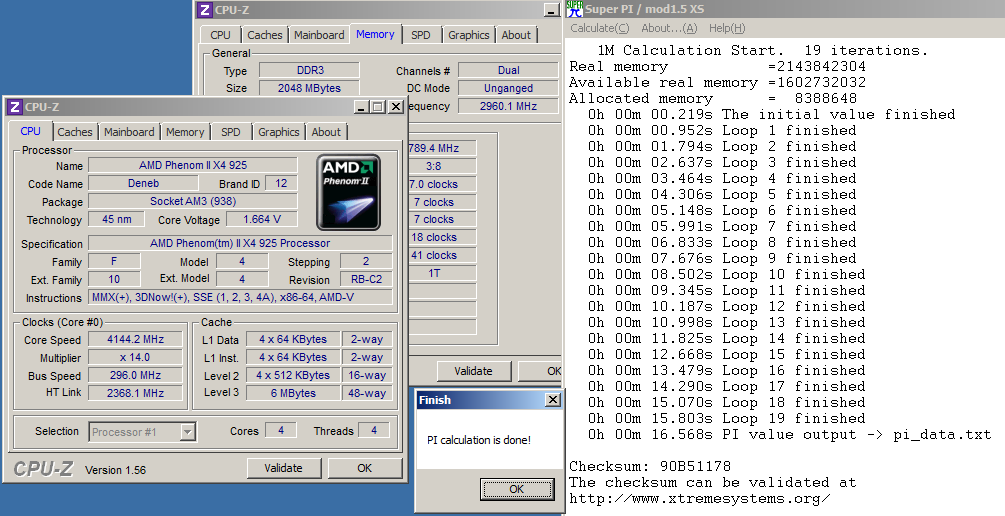1005x516 pixels.
Task: Open Super PI Calculate menu
Action: tap(600, 28)
